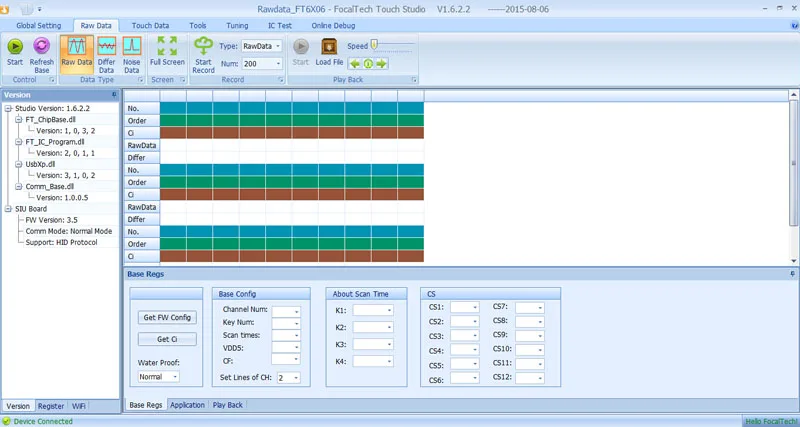Switch to the Application tab

pyautogui.click(x=187, y=405)
